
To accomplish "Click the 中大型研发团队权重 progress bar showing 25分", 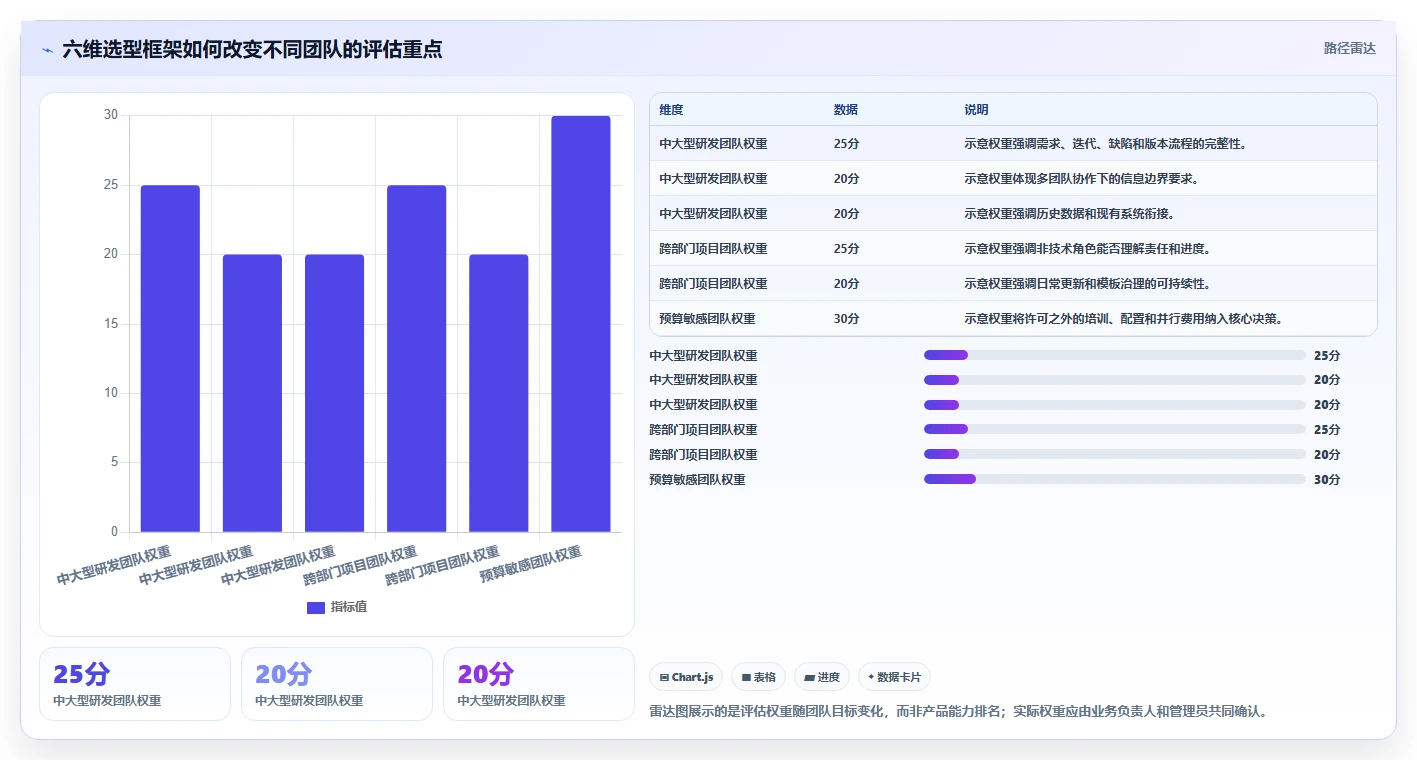I will (x=1115, y=355).
